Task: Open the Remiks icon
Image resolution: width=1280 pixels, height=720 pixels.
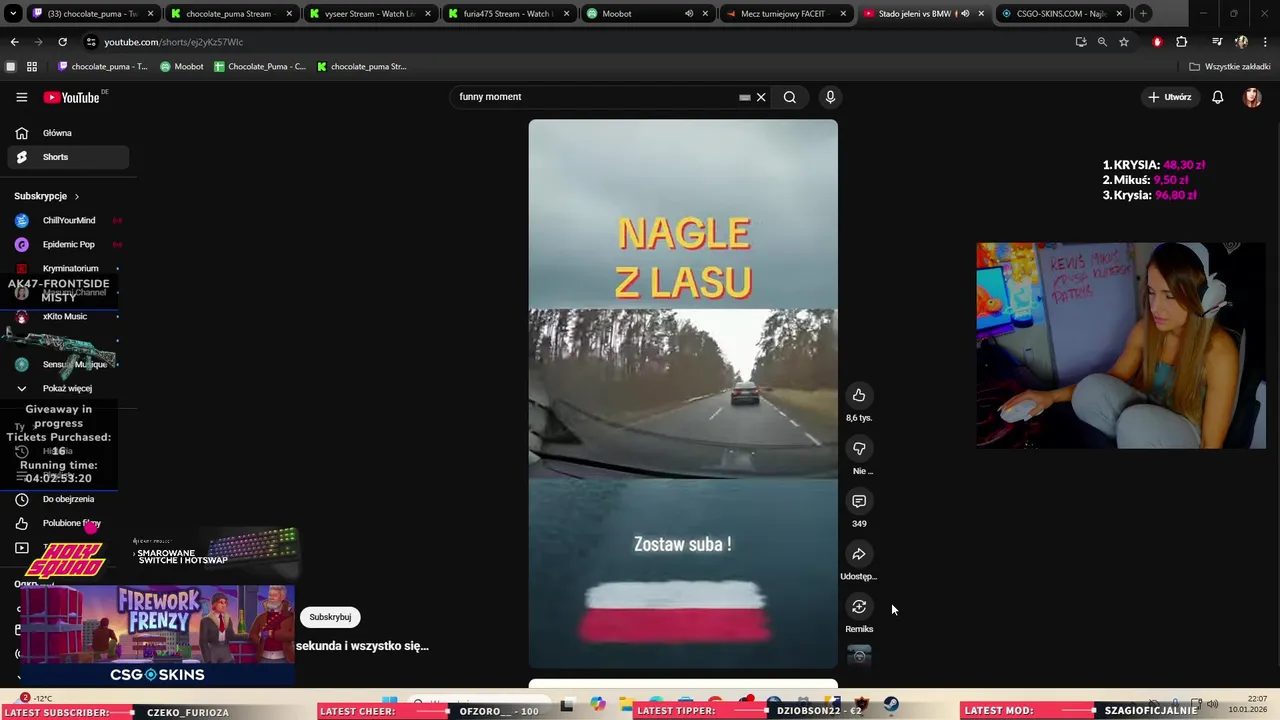Action: (x=858, y=607)
